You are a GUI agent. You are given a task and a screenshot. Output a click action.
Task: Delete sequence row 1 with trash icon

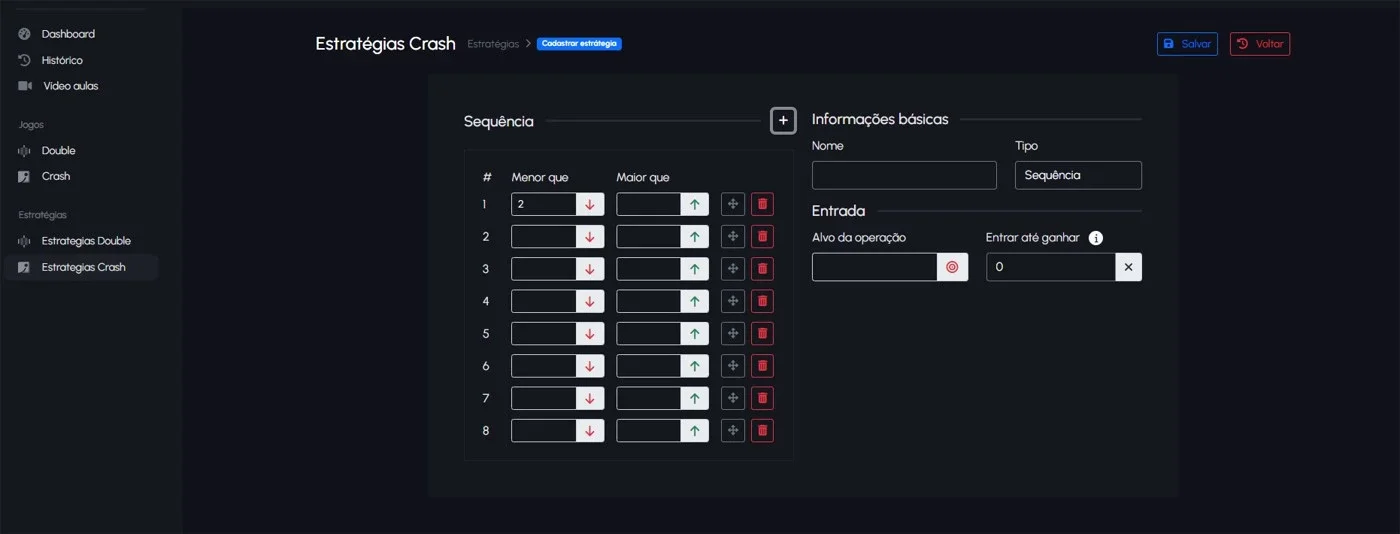763,204
